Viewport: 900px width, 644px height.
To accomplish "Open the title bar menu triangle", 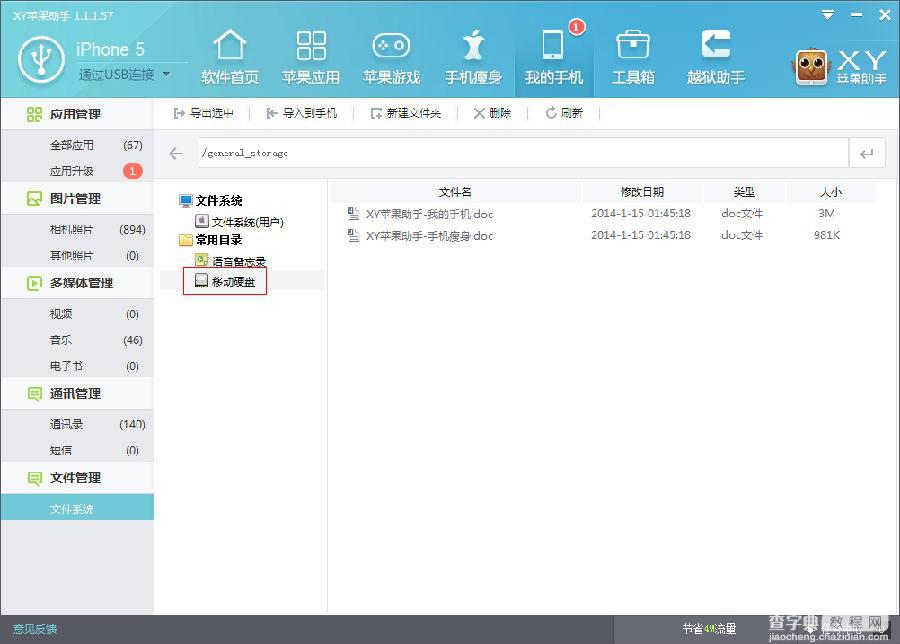I will [827, 15].
